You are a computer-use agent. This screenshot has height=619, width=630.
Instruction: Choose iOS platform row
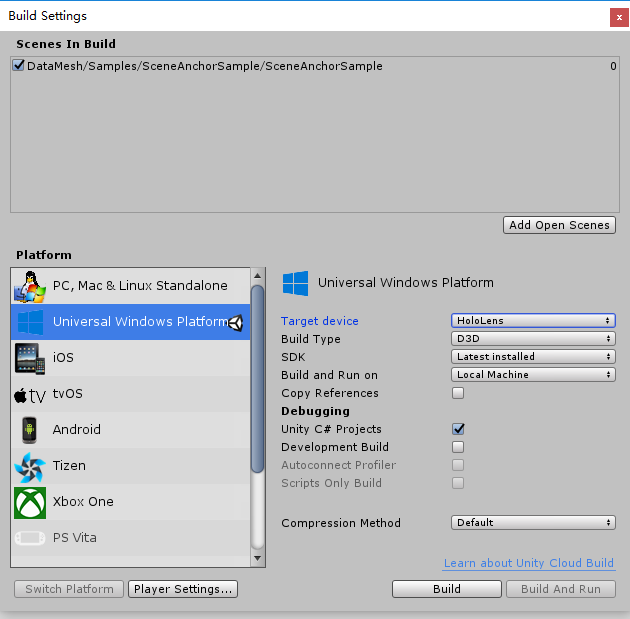(x=130, y=358)
